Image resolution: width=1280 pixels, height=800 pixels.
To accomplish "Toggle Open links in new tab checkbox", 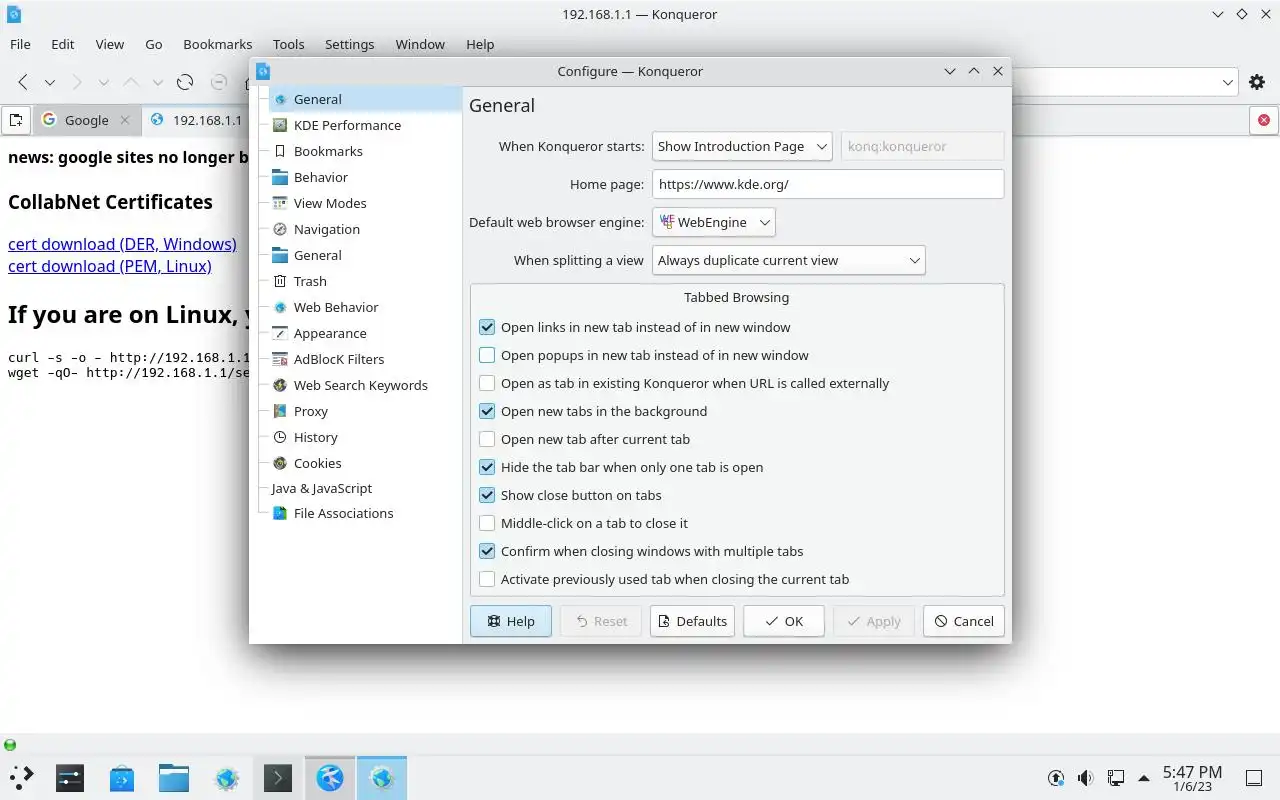I will [x=487, y=327].
